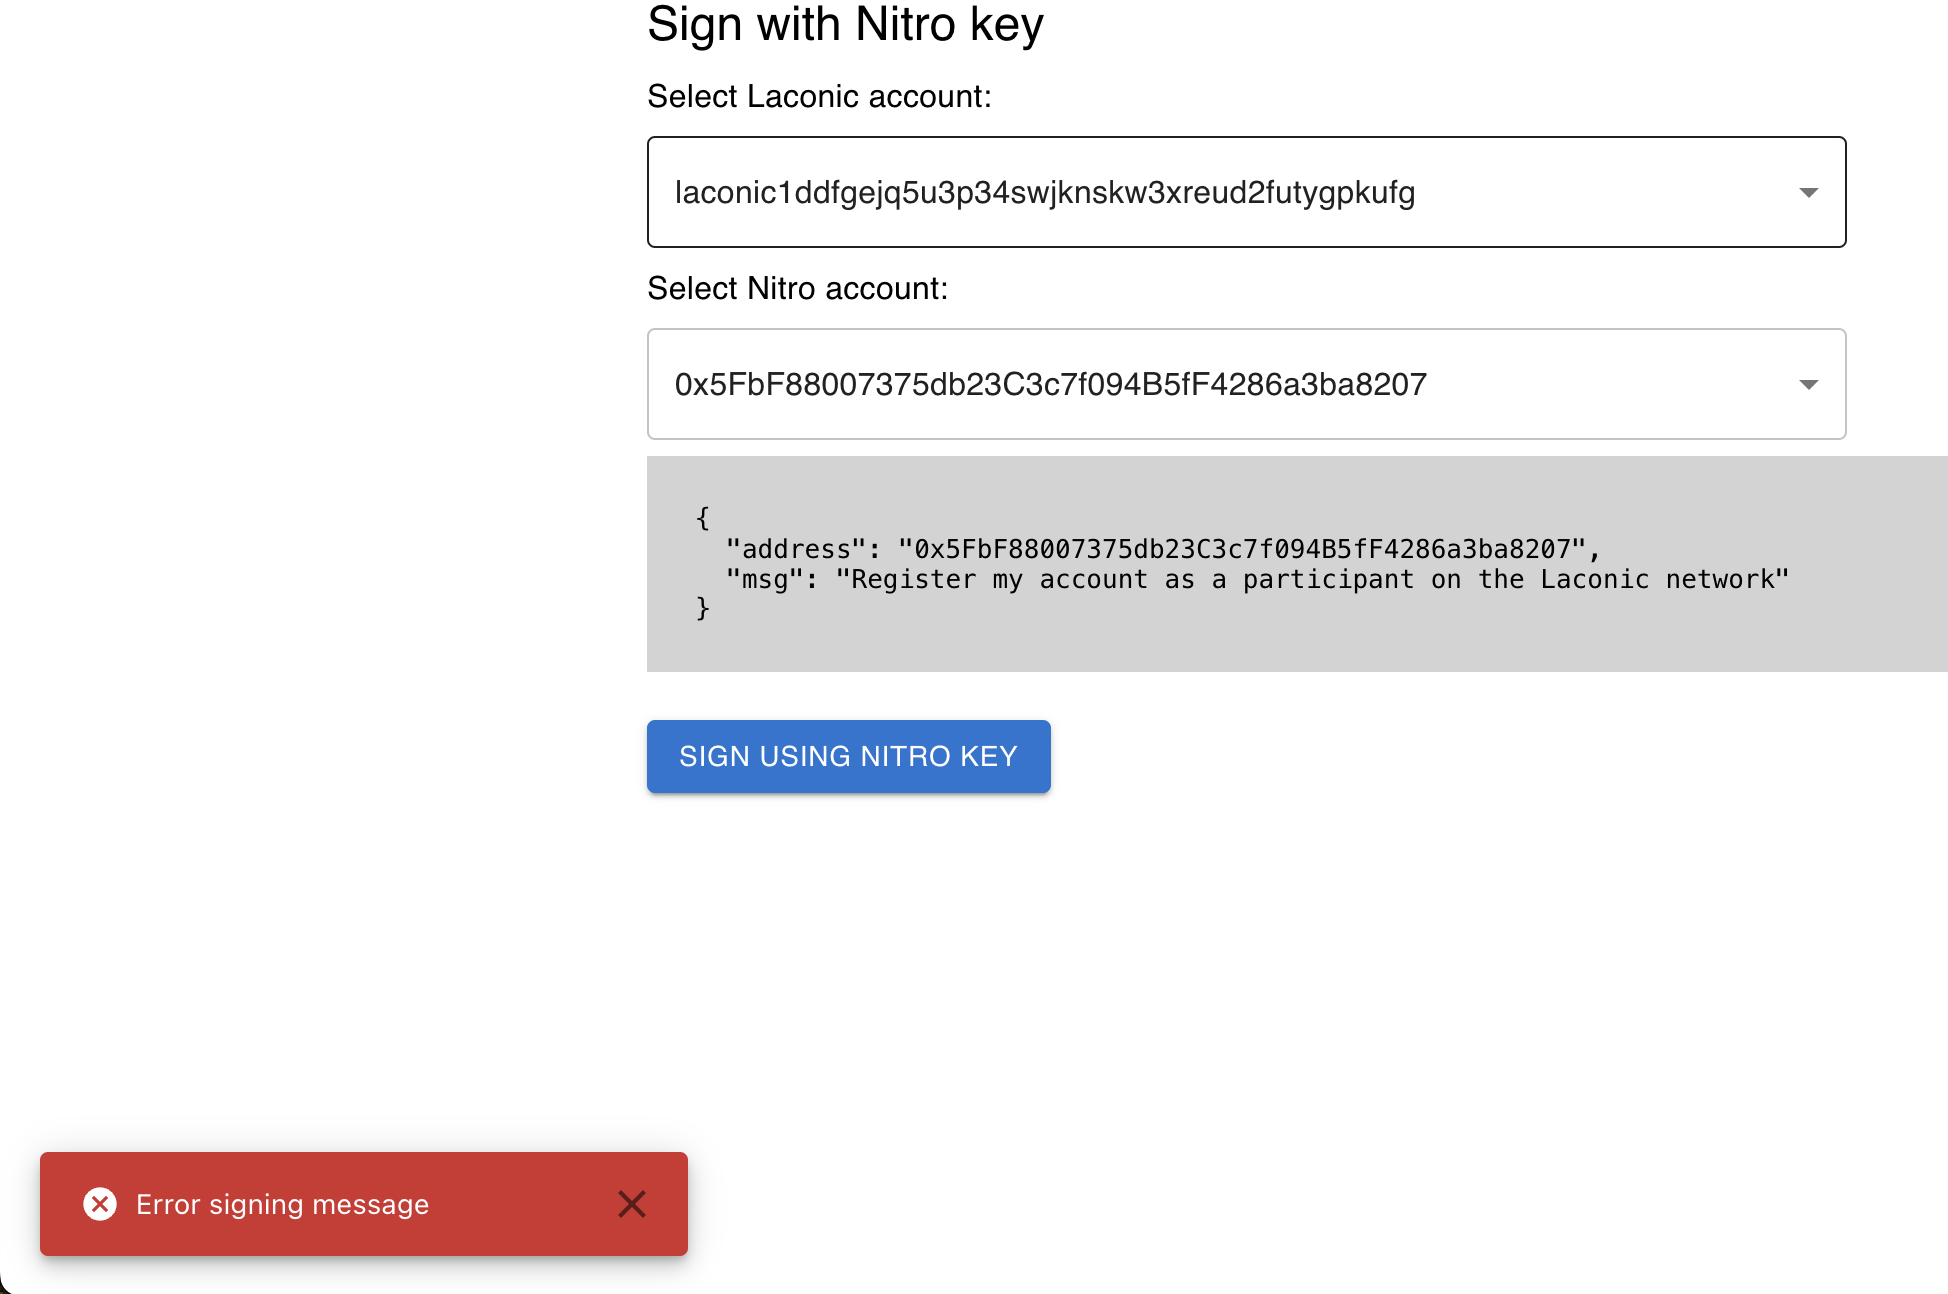Click the red error circle icon

(100, 1204)
